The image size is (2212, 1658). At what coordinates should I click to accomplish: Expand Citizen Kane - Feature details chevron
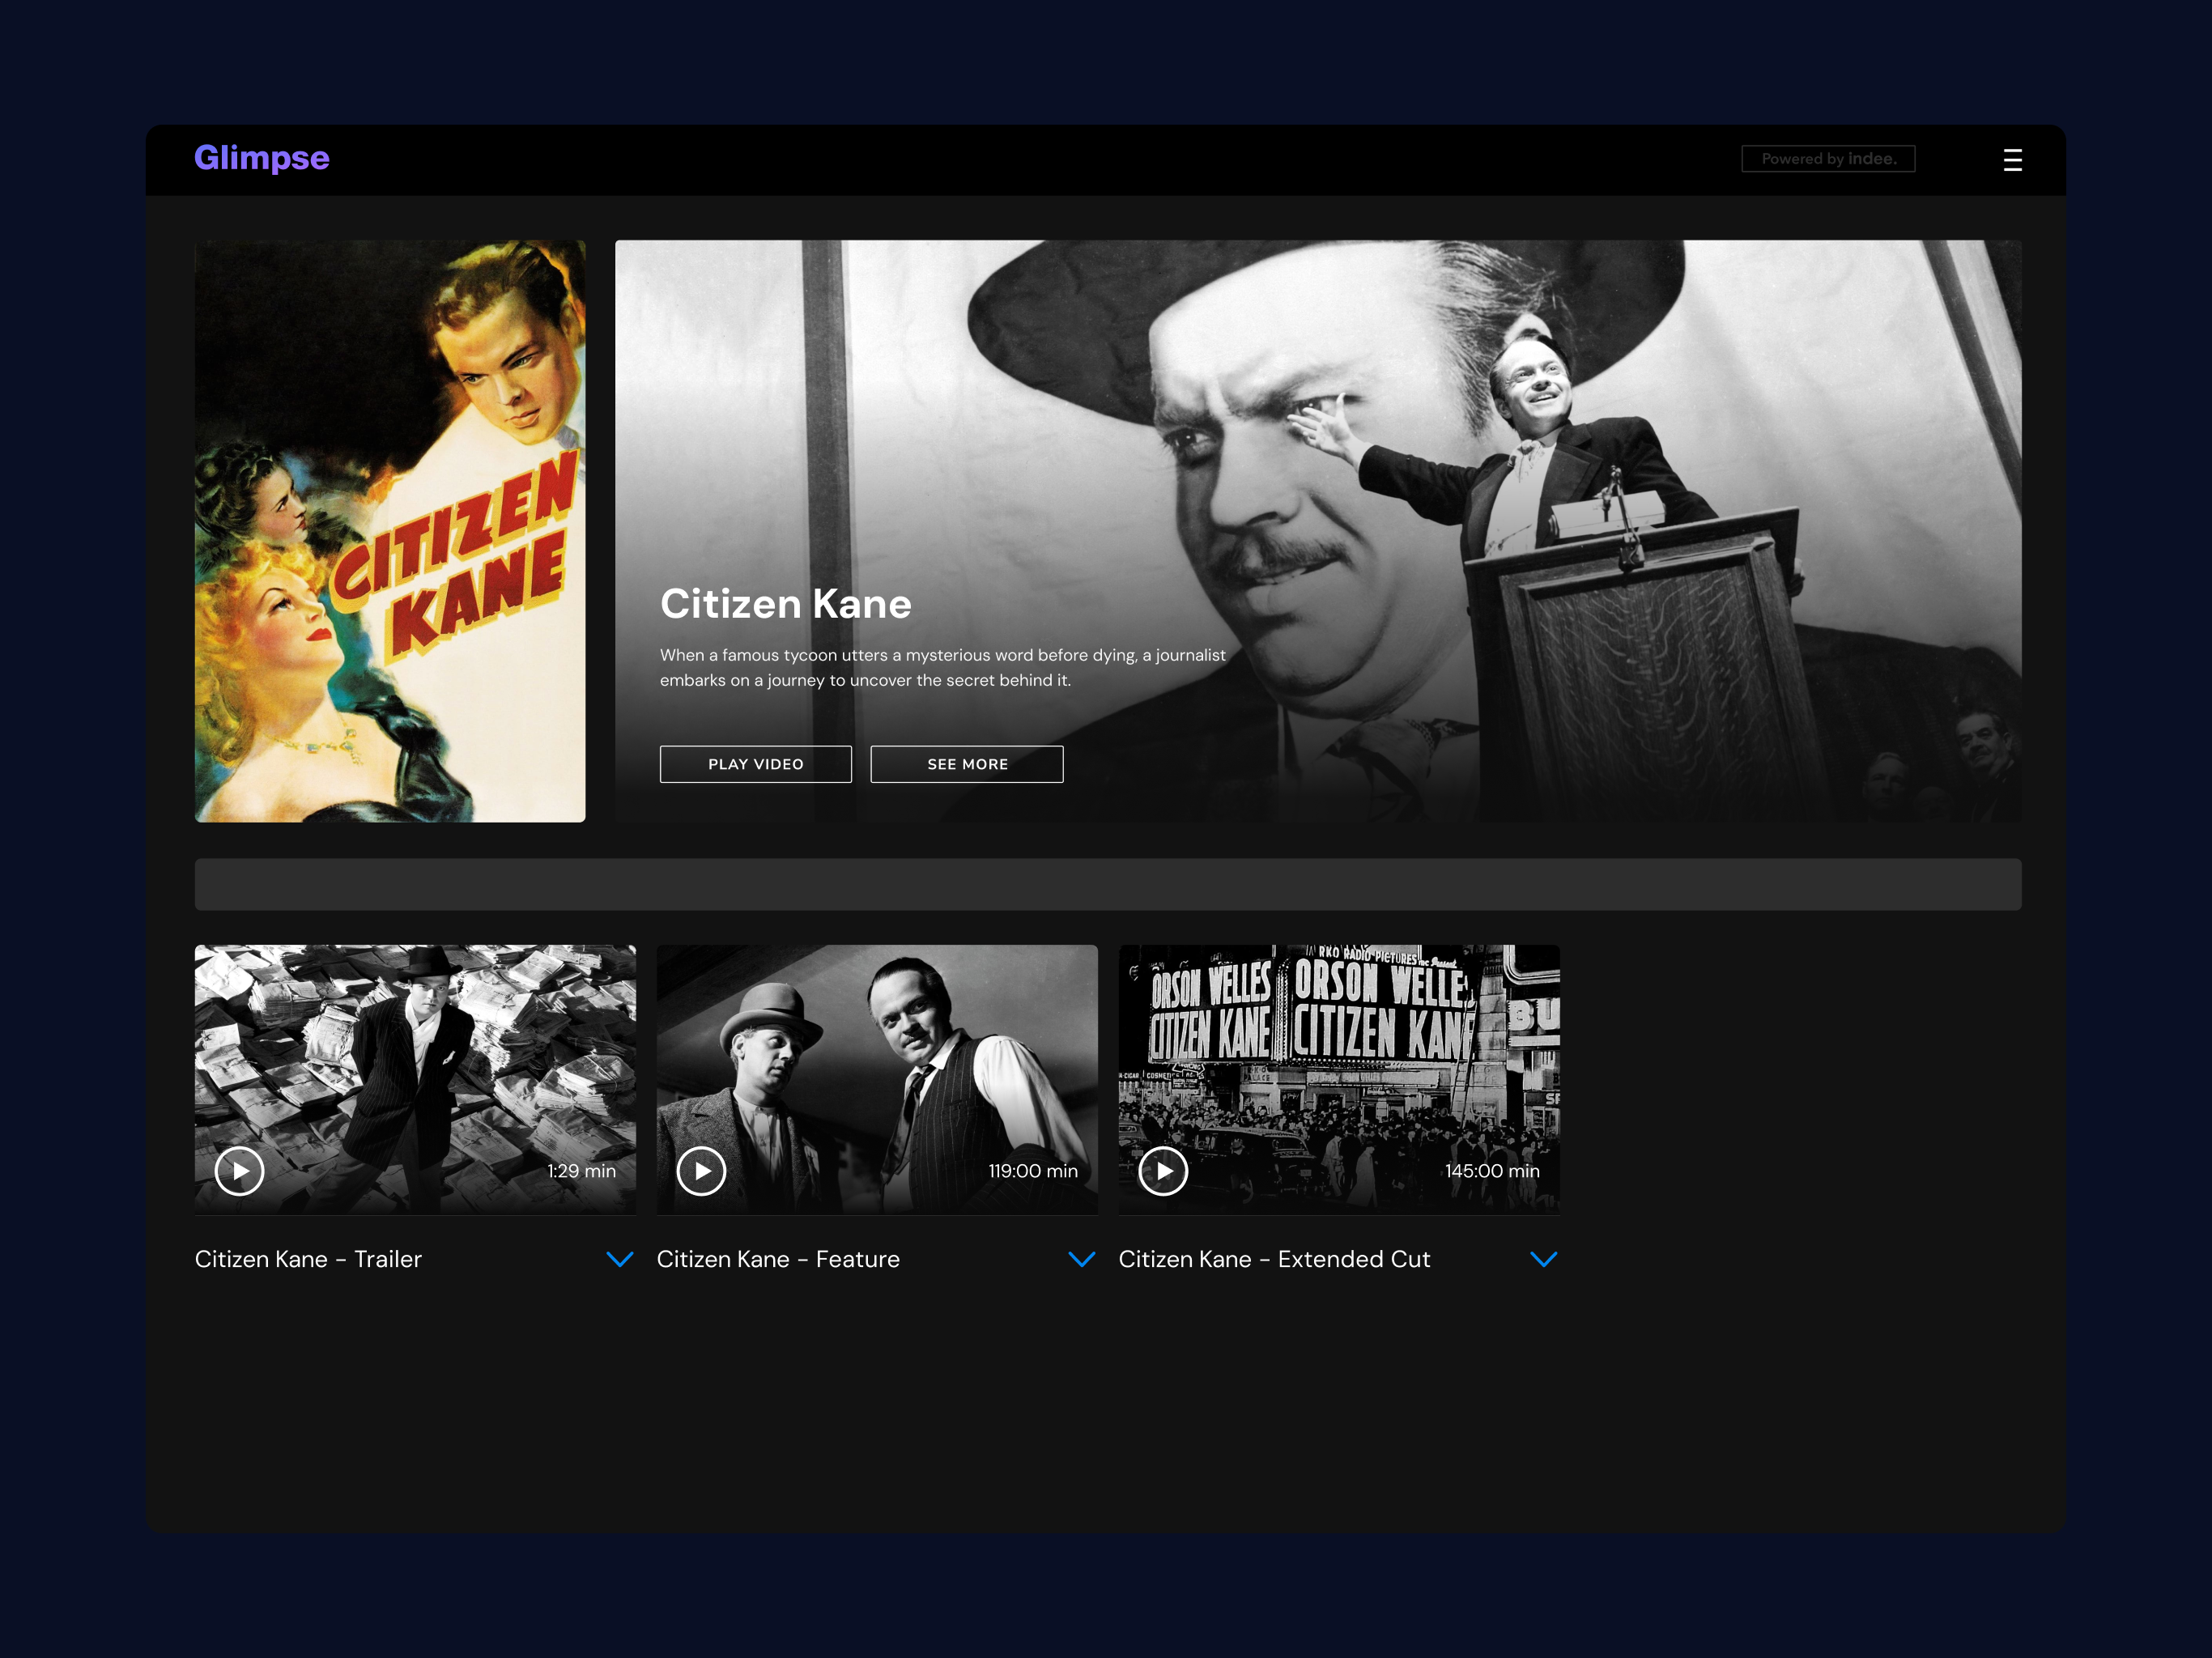pyautogui.click(x=1082, y=1259)
